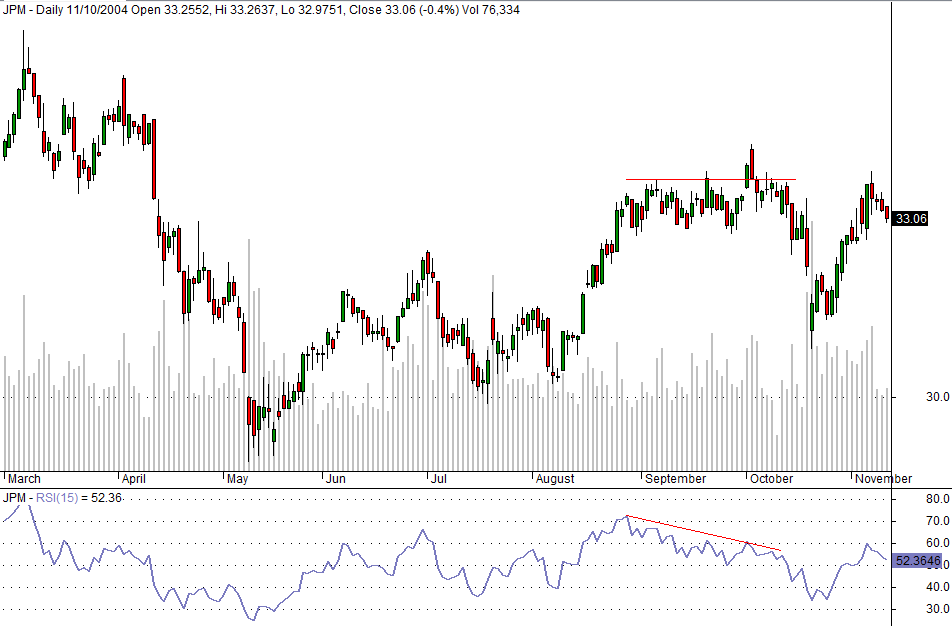
Task: Select the September month label
Action: [675, 478]
